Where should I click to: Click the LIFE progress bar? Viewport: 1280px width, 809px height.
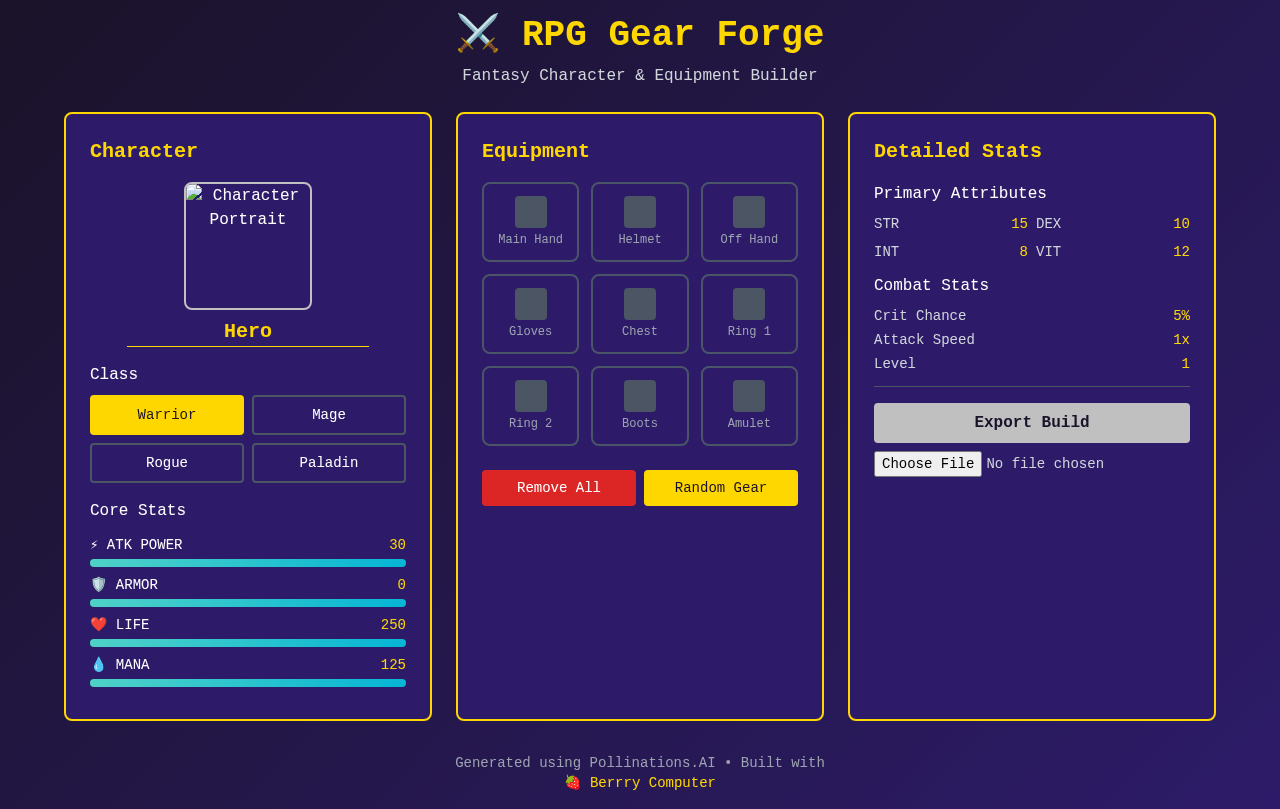tap(248, 643)
